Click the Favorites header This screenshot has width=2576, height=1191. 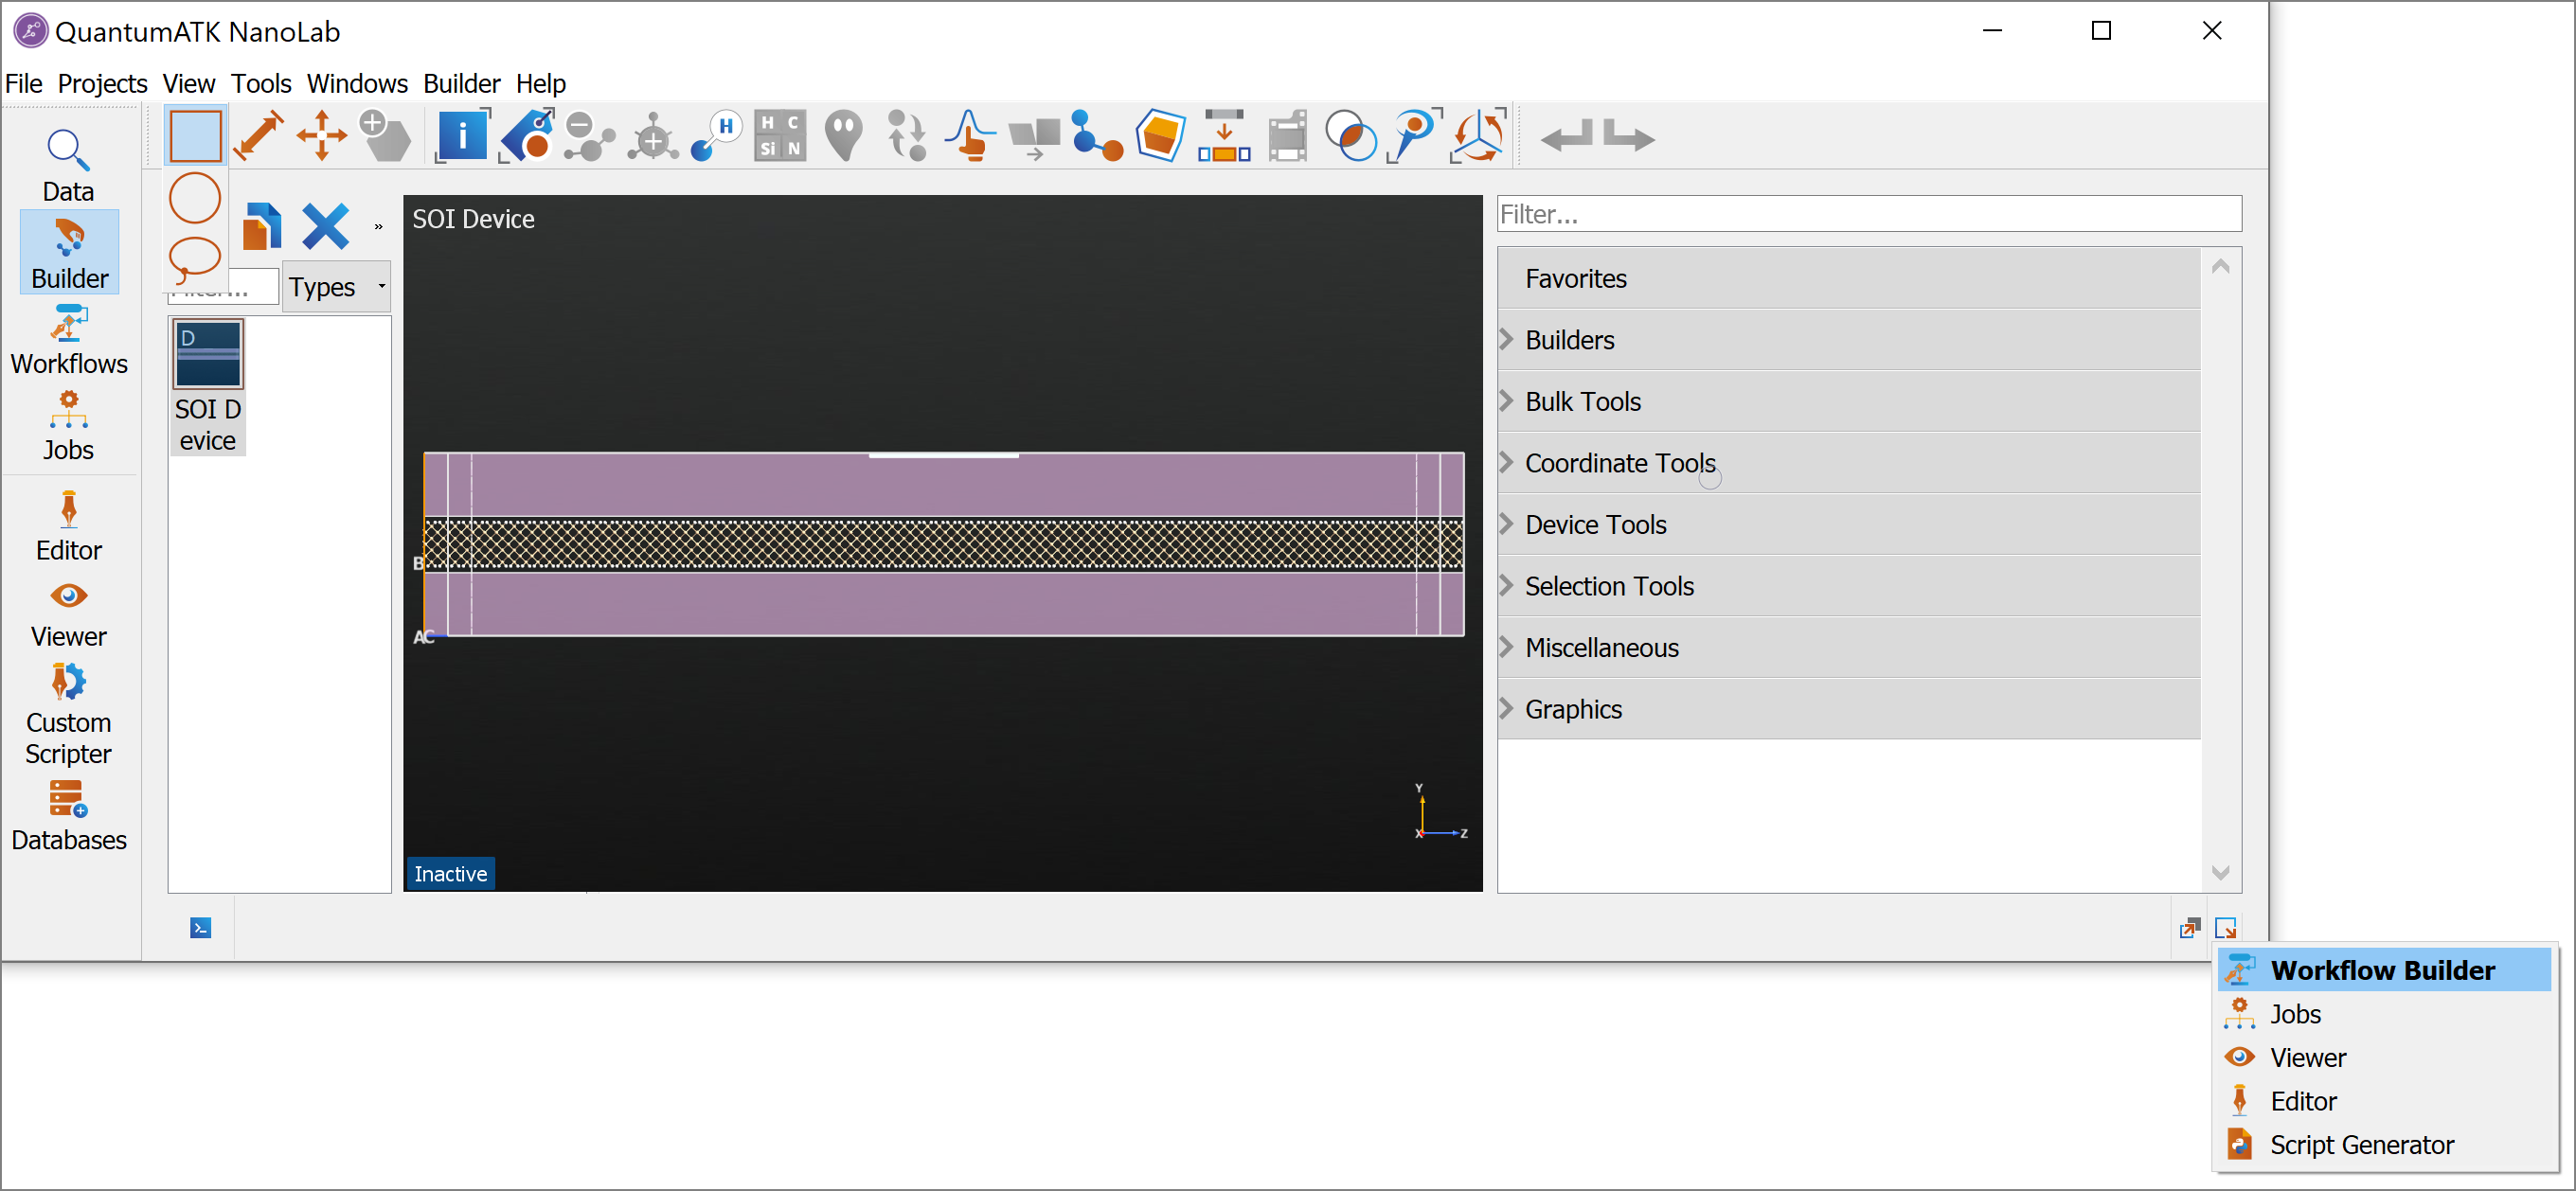tap(1849, 278)
